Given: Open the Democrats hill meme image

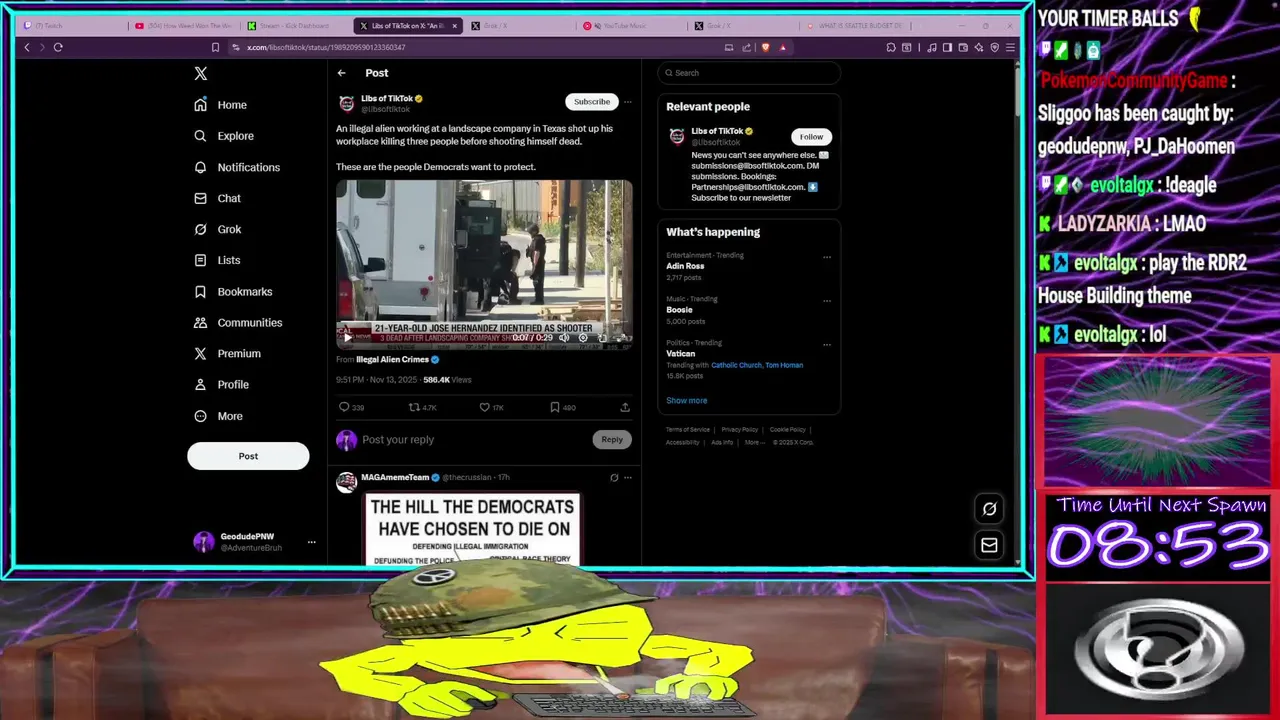Looking at the screenshot, I should (x=472, y=528).
